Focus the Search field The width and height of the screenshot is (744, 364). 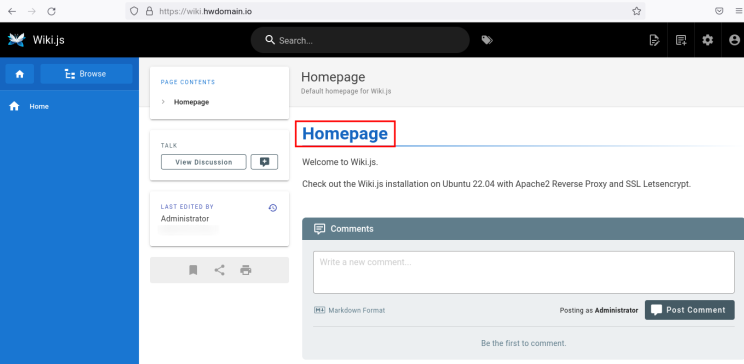coord(360,40)
